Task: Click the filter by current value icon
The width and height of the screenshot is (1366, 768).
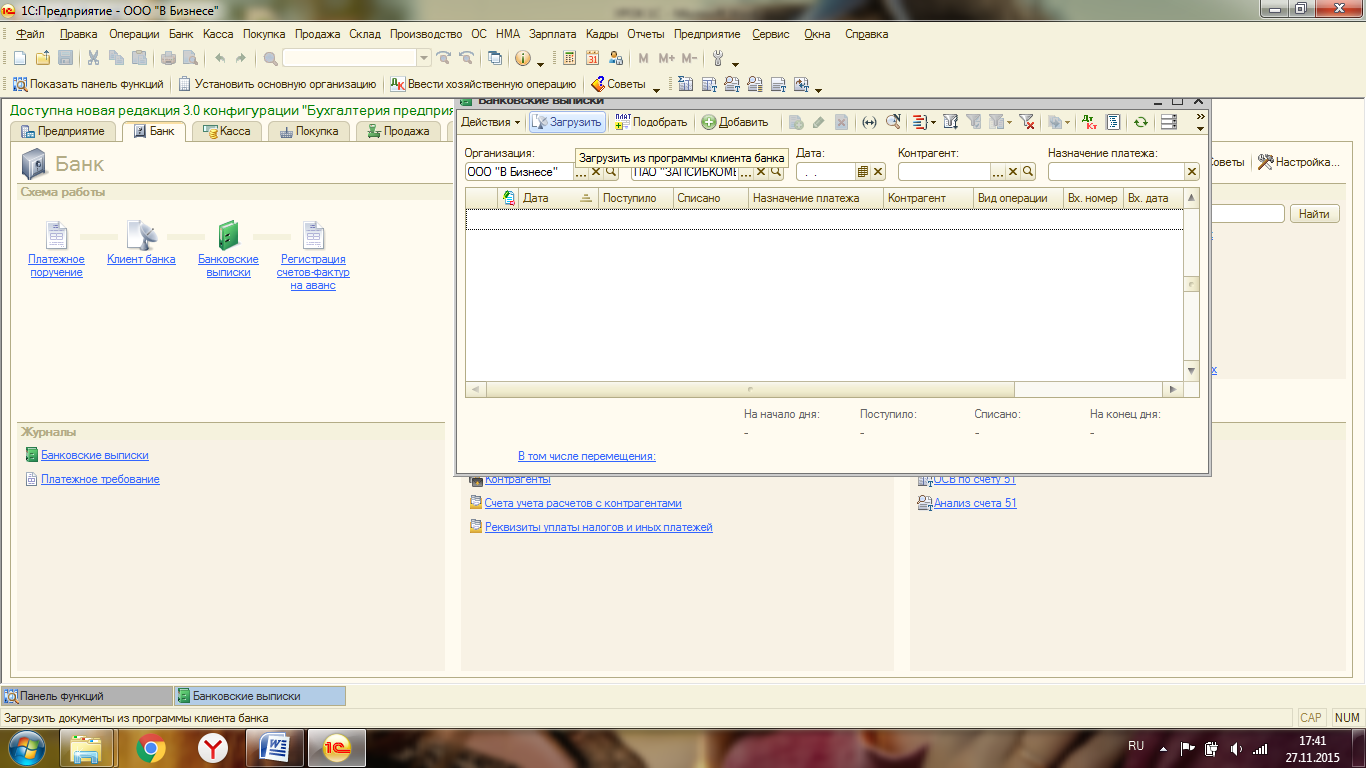Action: [x=973, y=122]
